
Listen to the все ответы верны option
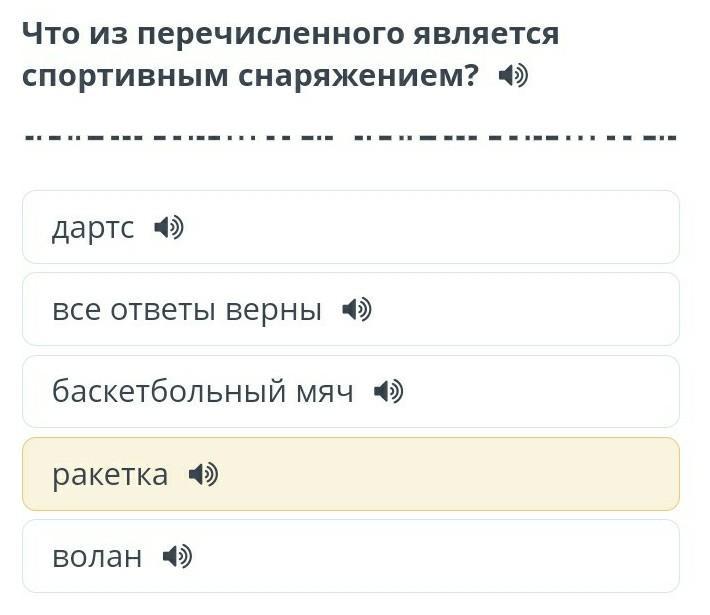point(357,310)
